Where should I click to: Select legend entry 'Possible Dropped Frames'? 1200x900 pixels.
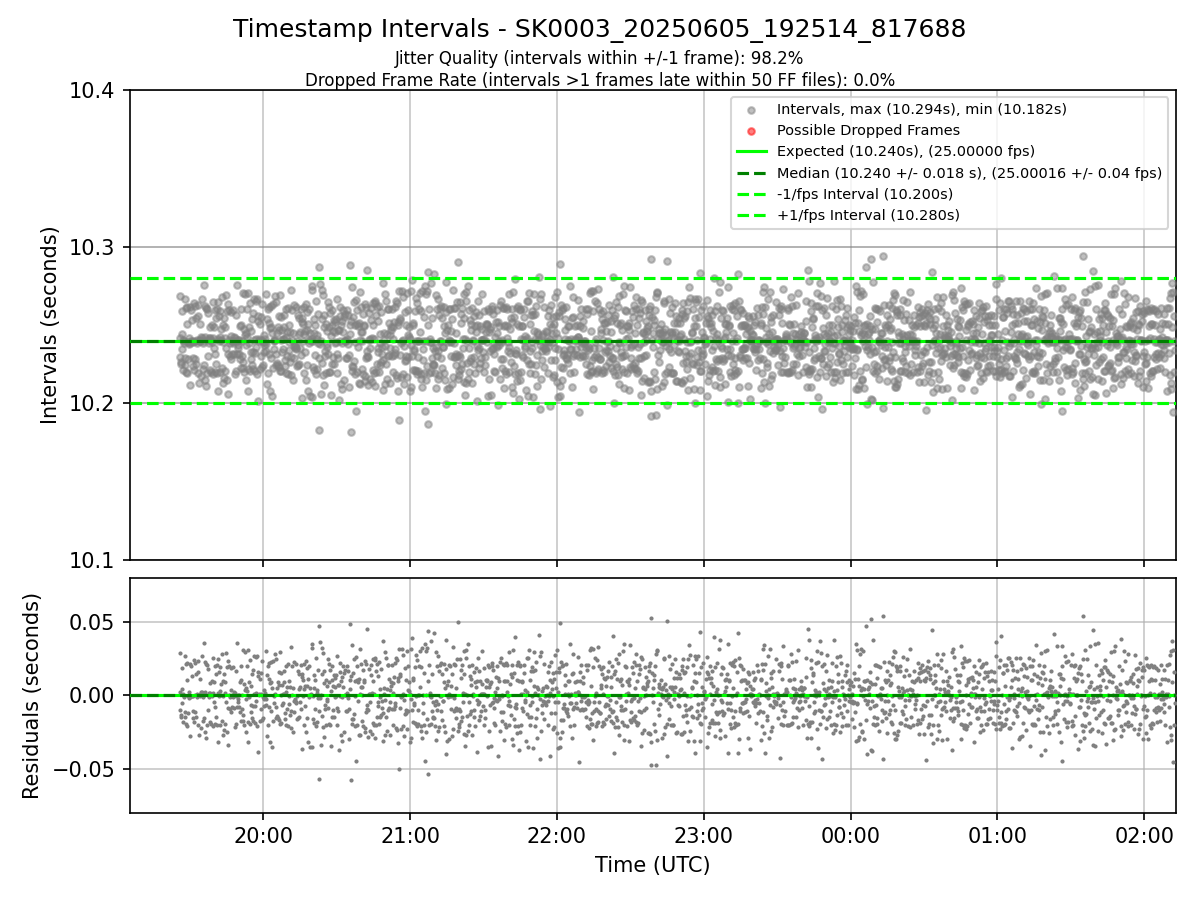point(868,130)
